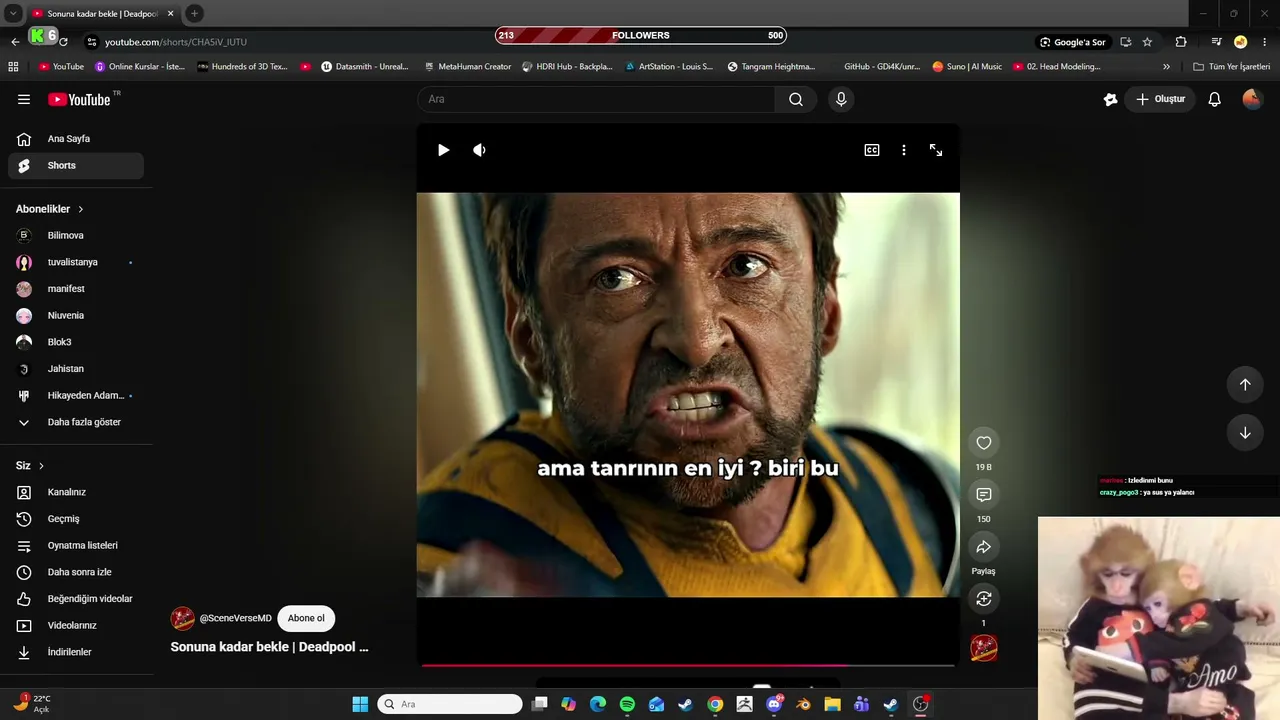Open Geçmiş history in sidebar
1280x720 pixels.
point(76,519)
